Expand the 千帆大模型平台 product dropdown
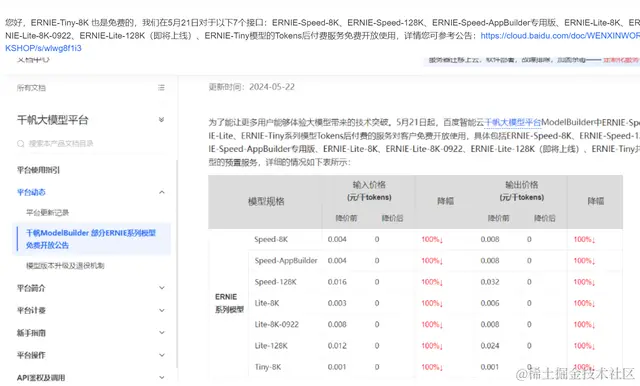This screenshot has height=386, width=640. pyautogui.click(x=161, y=120)
